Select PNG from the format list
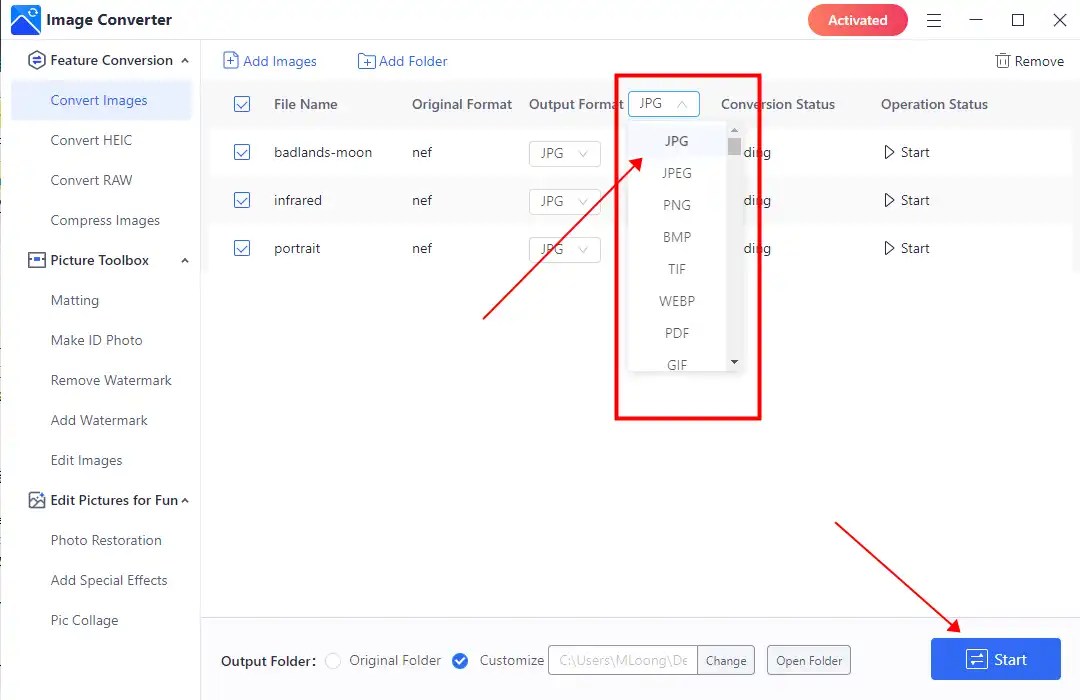 [677, 204]
